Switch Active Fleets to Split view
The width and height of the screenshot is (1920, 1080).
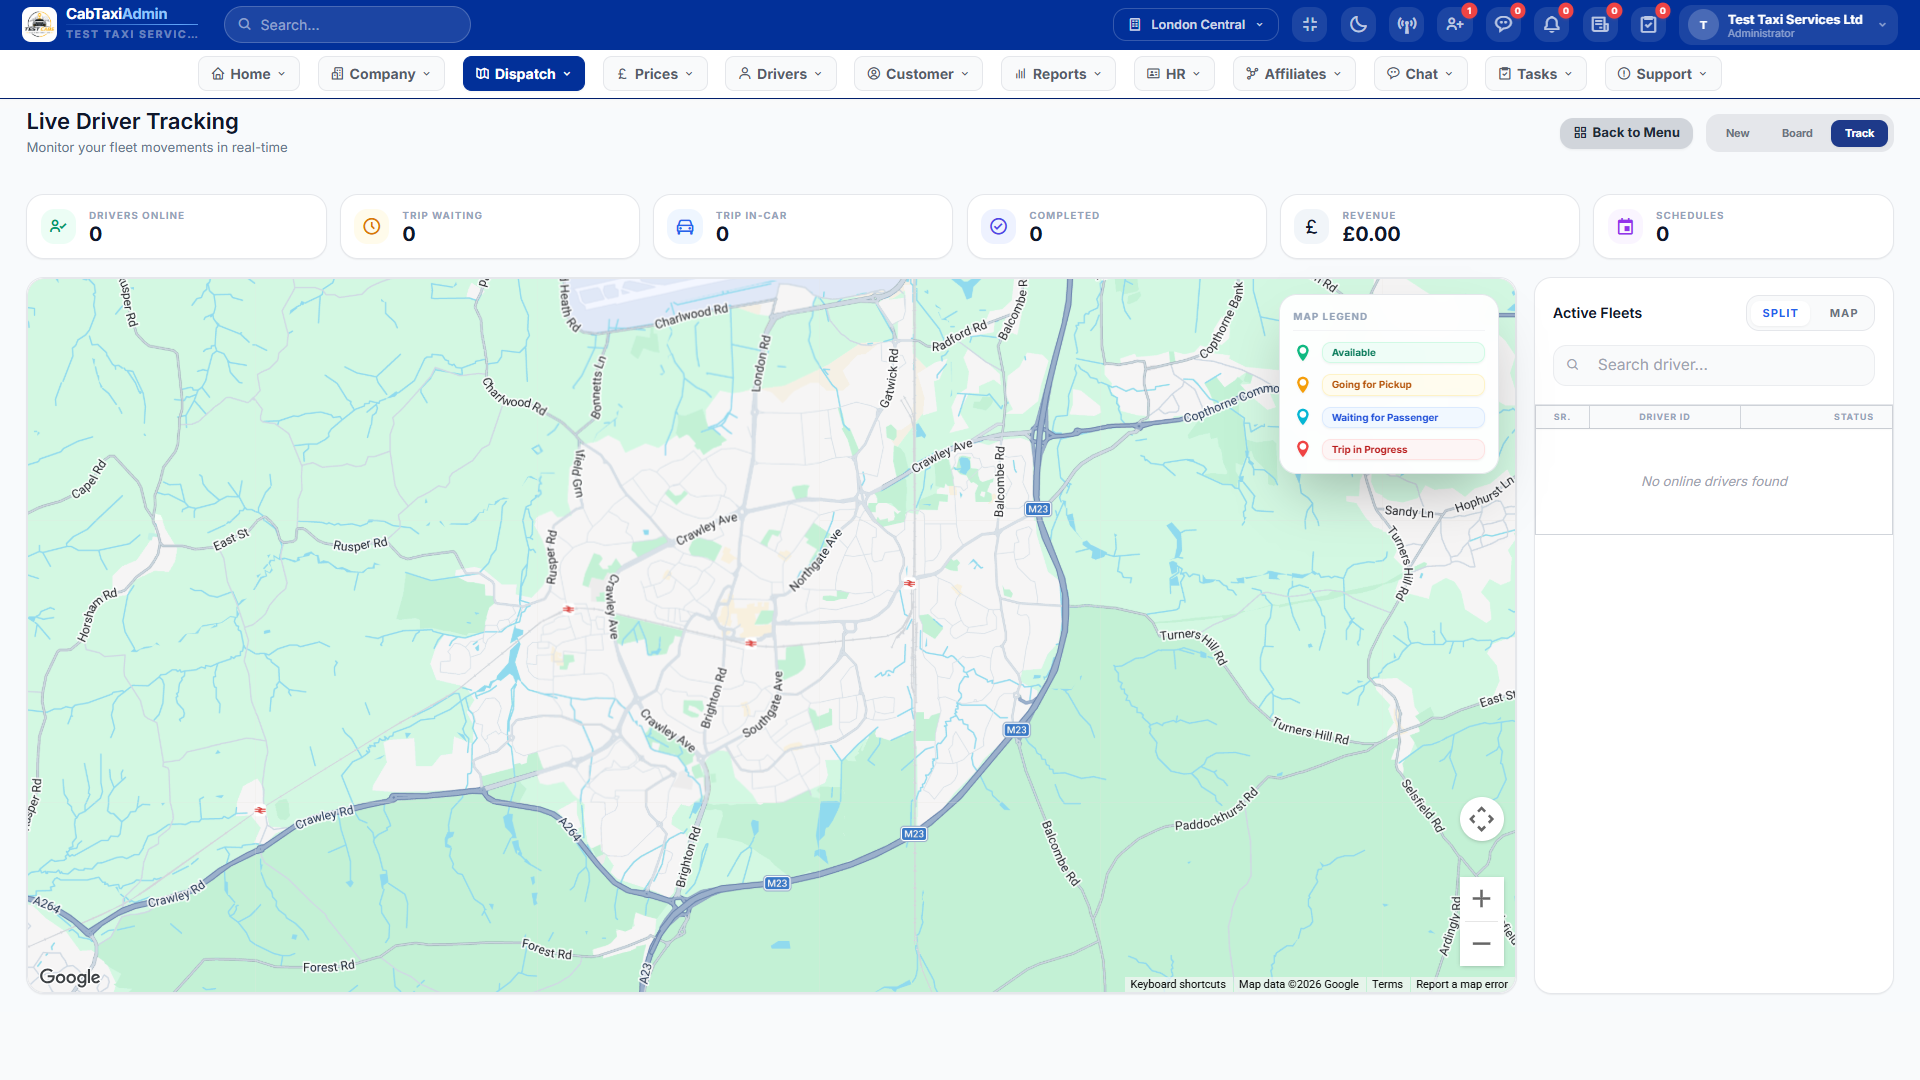point(1780,313)
